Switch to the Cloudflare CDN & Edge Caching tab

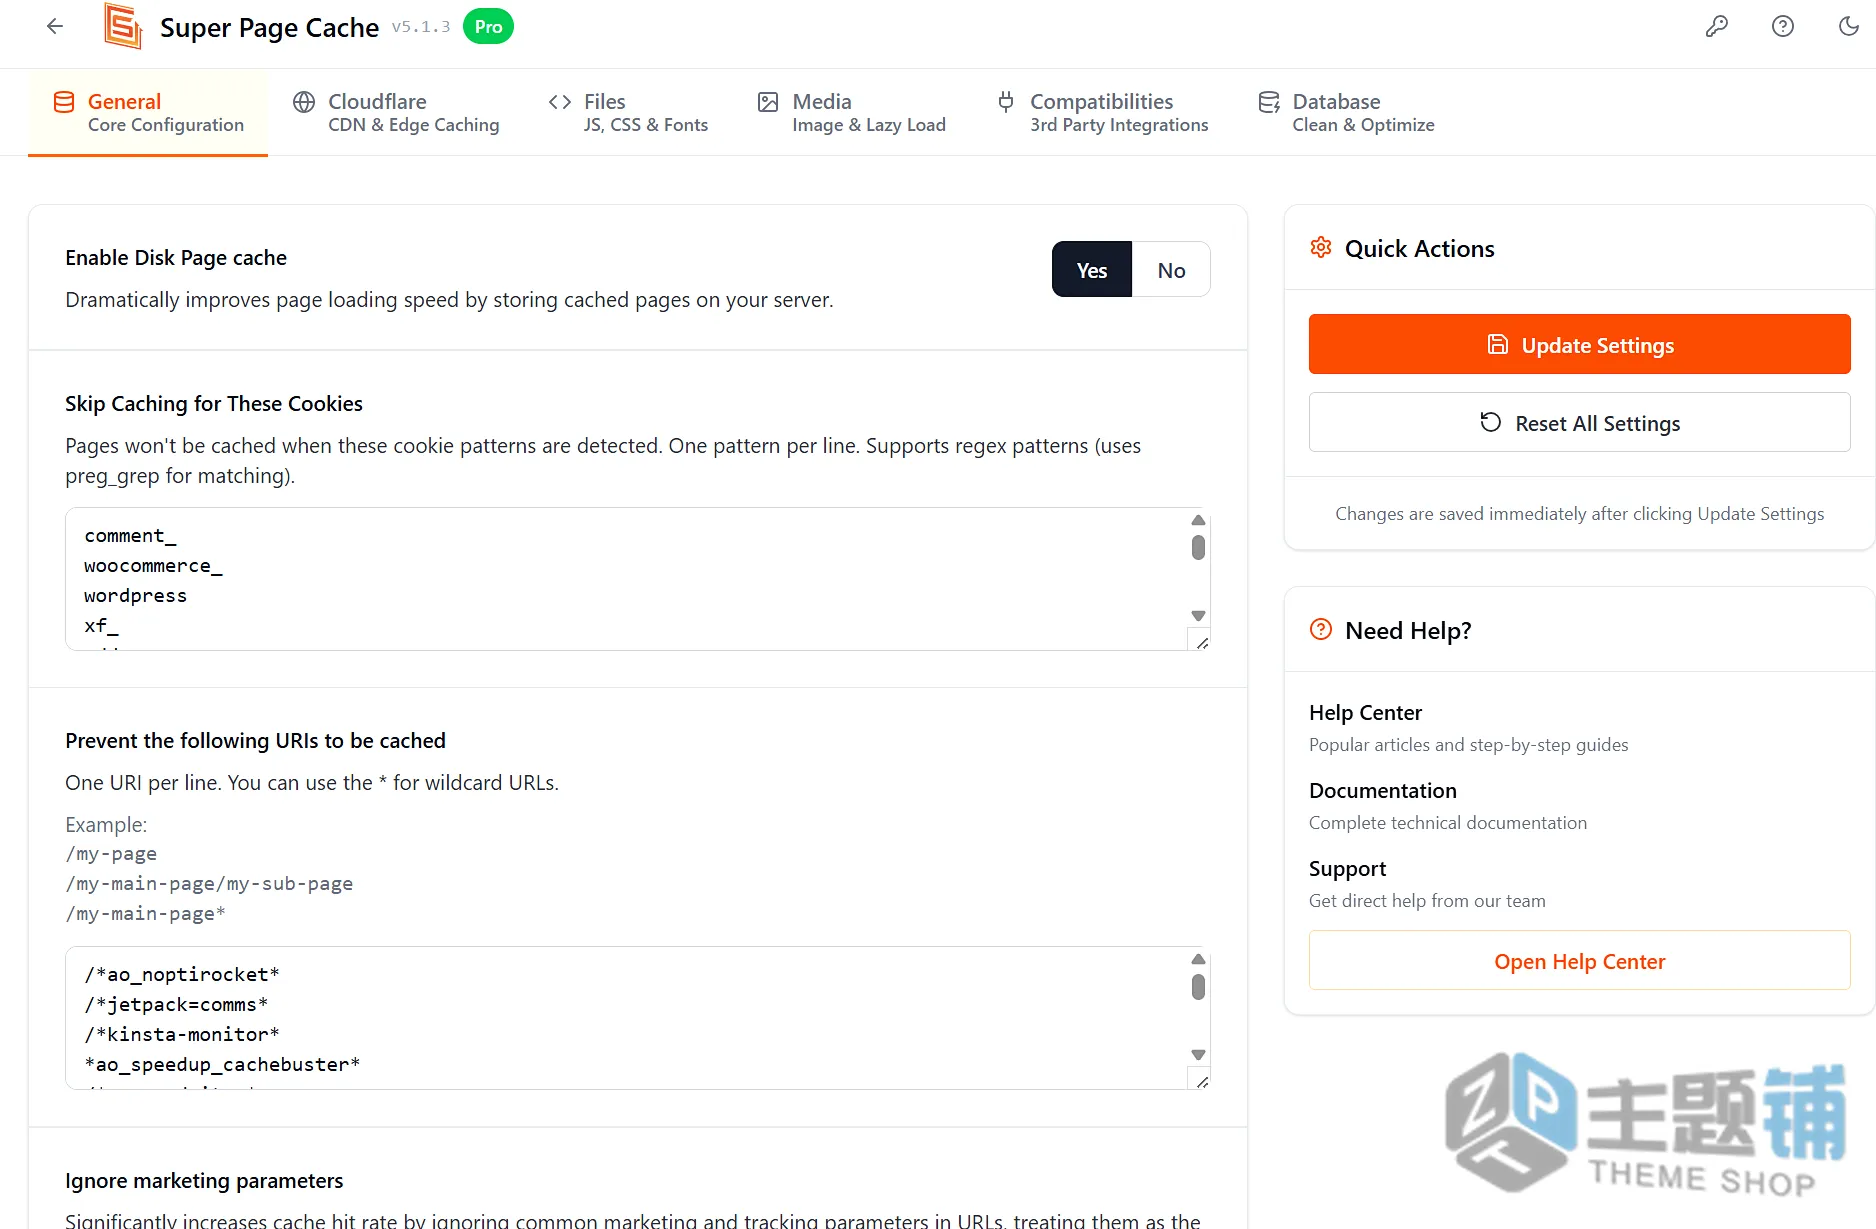click(x=396, y=112)
